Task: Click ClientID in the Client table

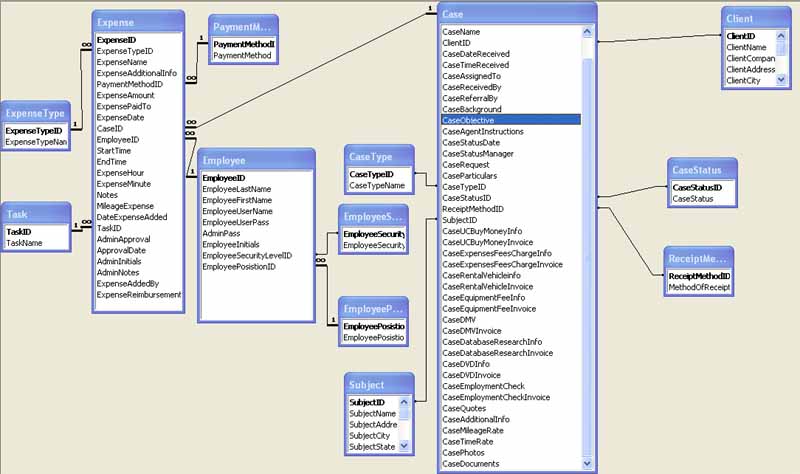Action: 740,36
